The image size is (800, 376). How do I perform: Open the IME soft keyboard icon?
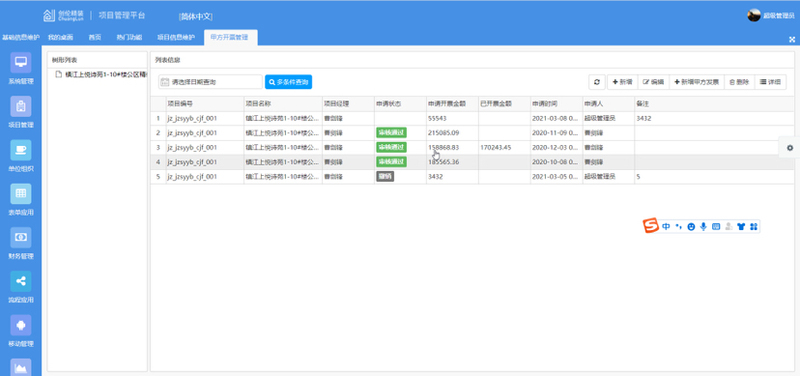pos(716,227)
